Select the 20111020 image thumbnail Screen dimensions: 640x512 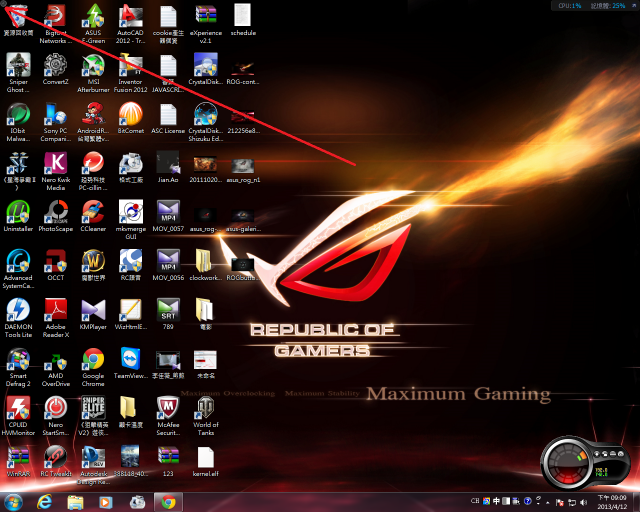206,169
